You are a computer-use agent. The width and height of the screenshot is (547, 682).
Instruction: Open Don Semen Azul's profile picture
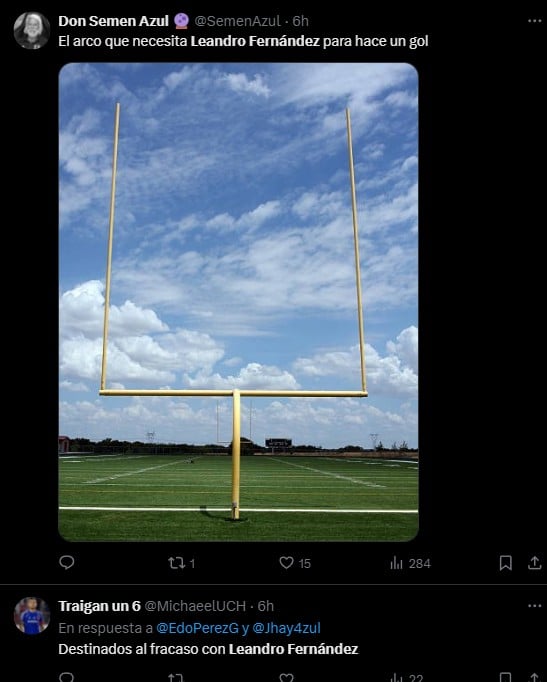coord(32,30)
